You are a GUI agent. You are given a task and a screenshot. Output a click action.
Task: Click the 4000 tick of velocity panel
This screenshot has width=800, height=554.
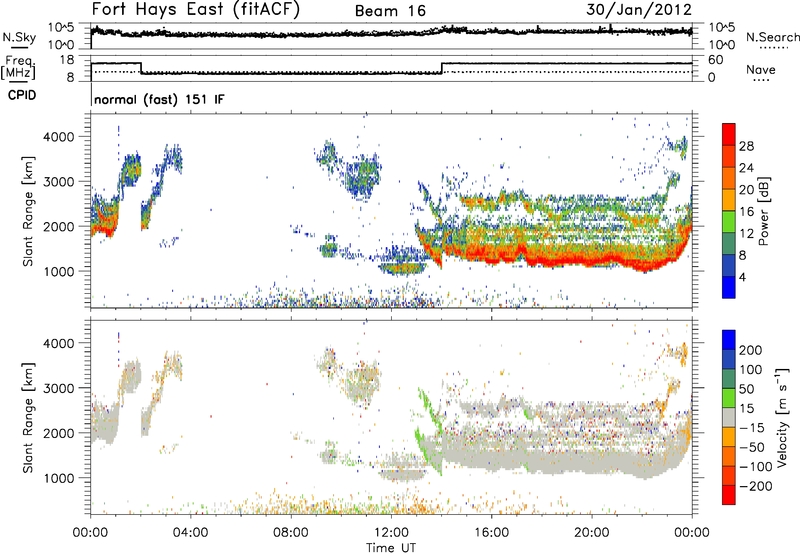tap(58, 343)
